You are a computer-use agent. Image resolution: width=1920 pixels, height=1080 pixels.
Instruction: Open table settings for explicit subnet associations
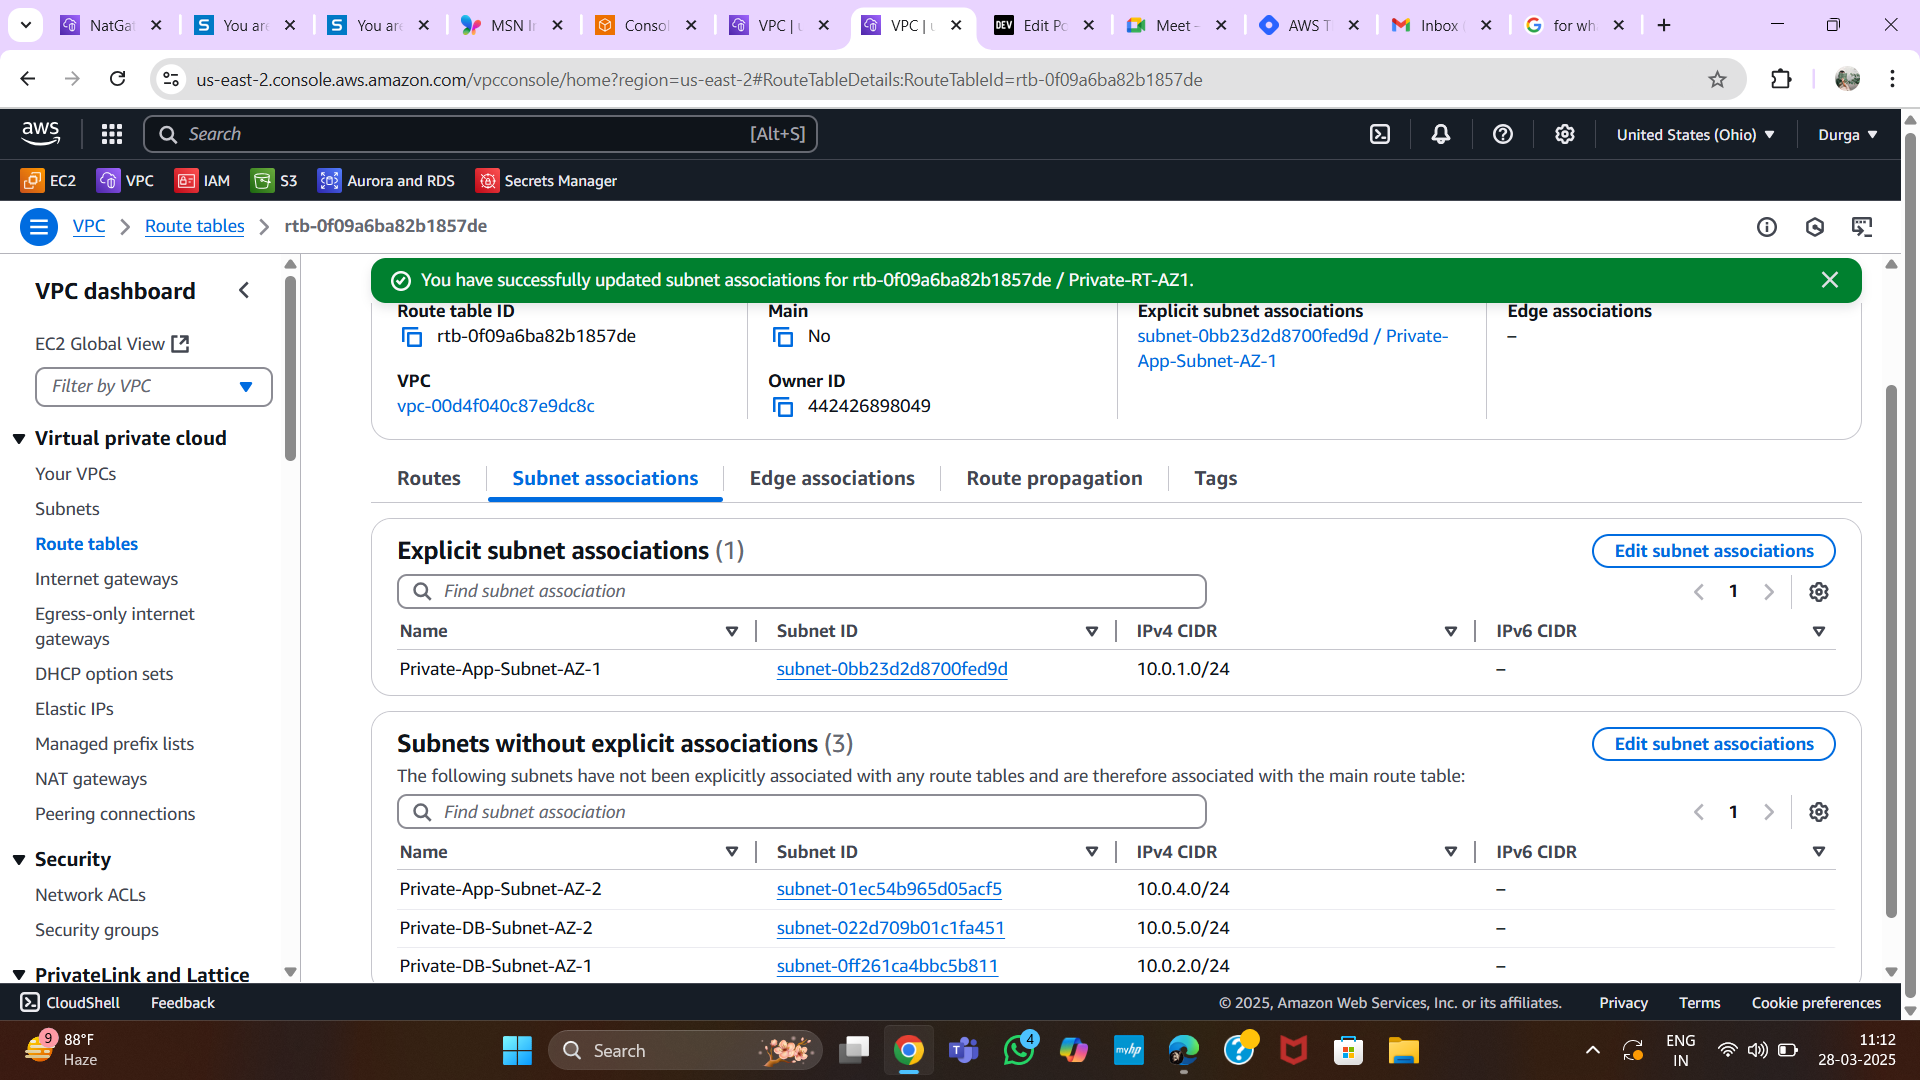[x=1819, y=592]
